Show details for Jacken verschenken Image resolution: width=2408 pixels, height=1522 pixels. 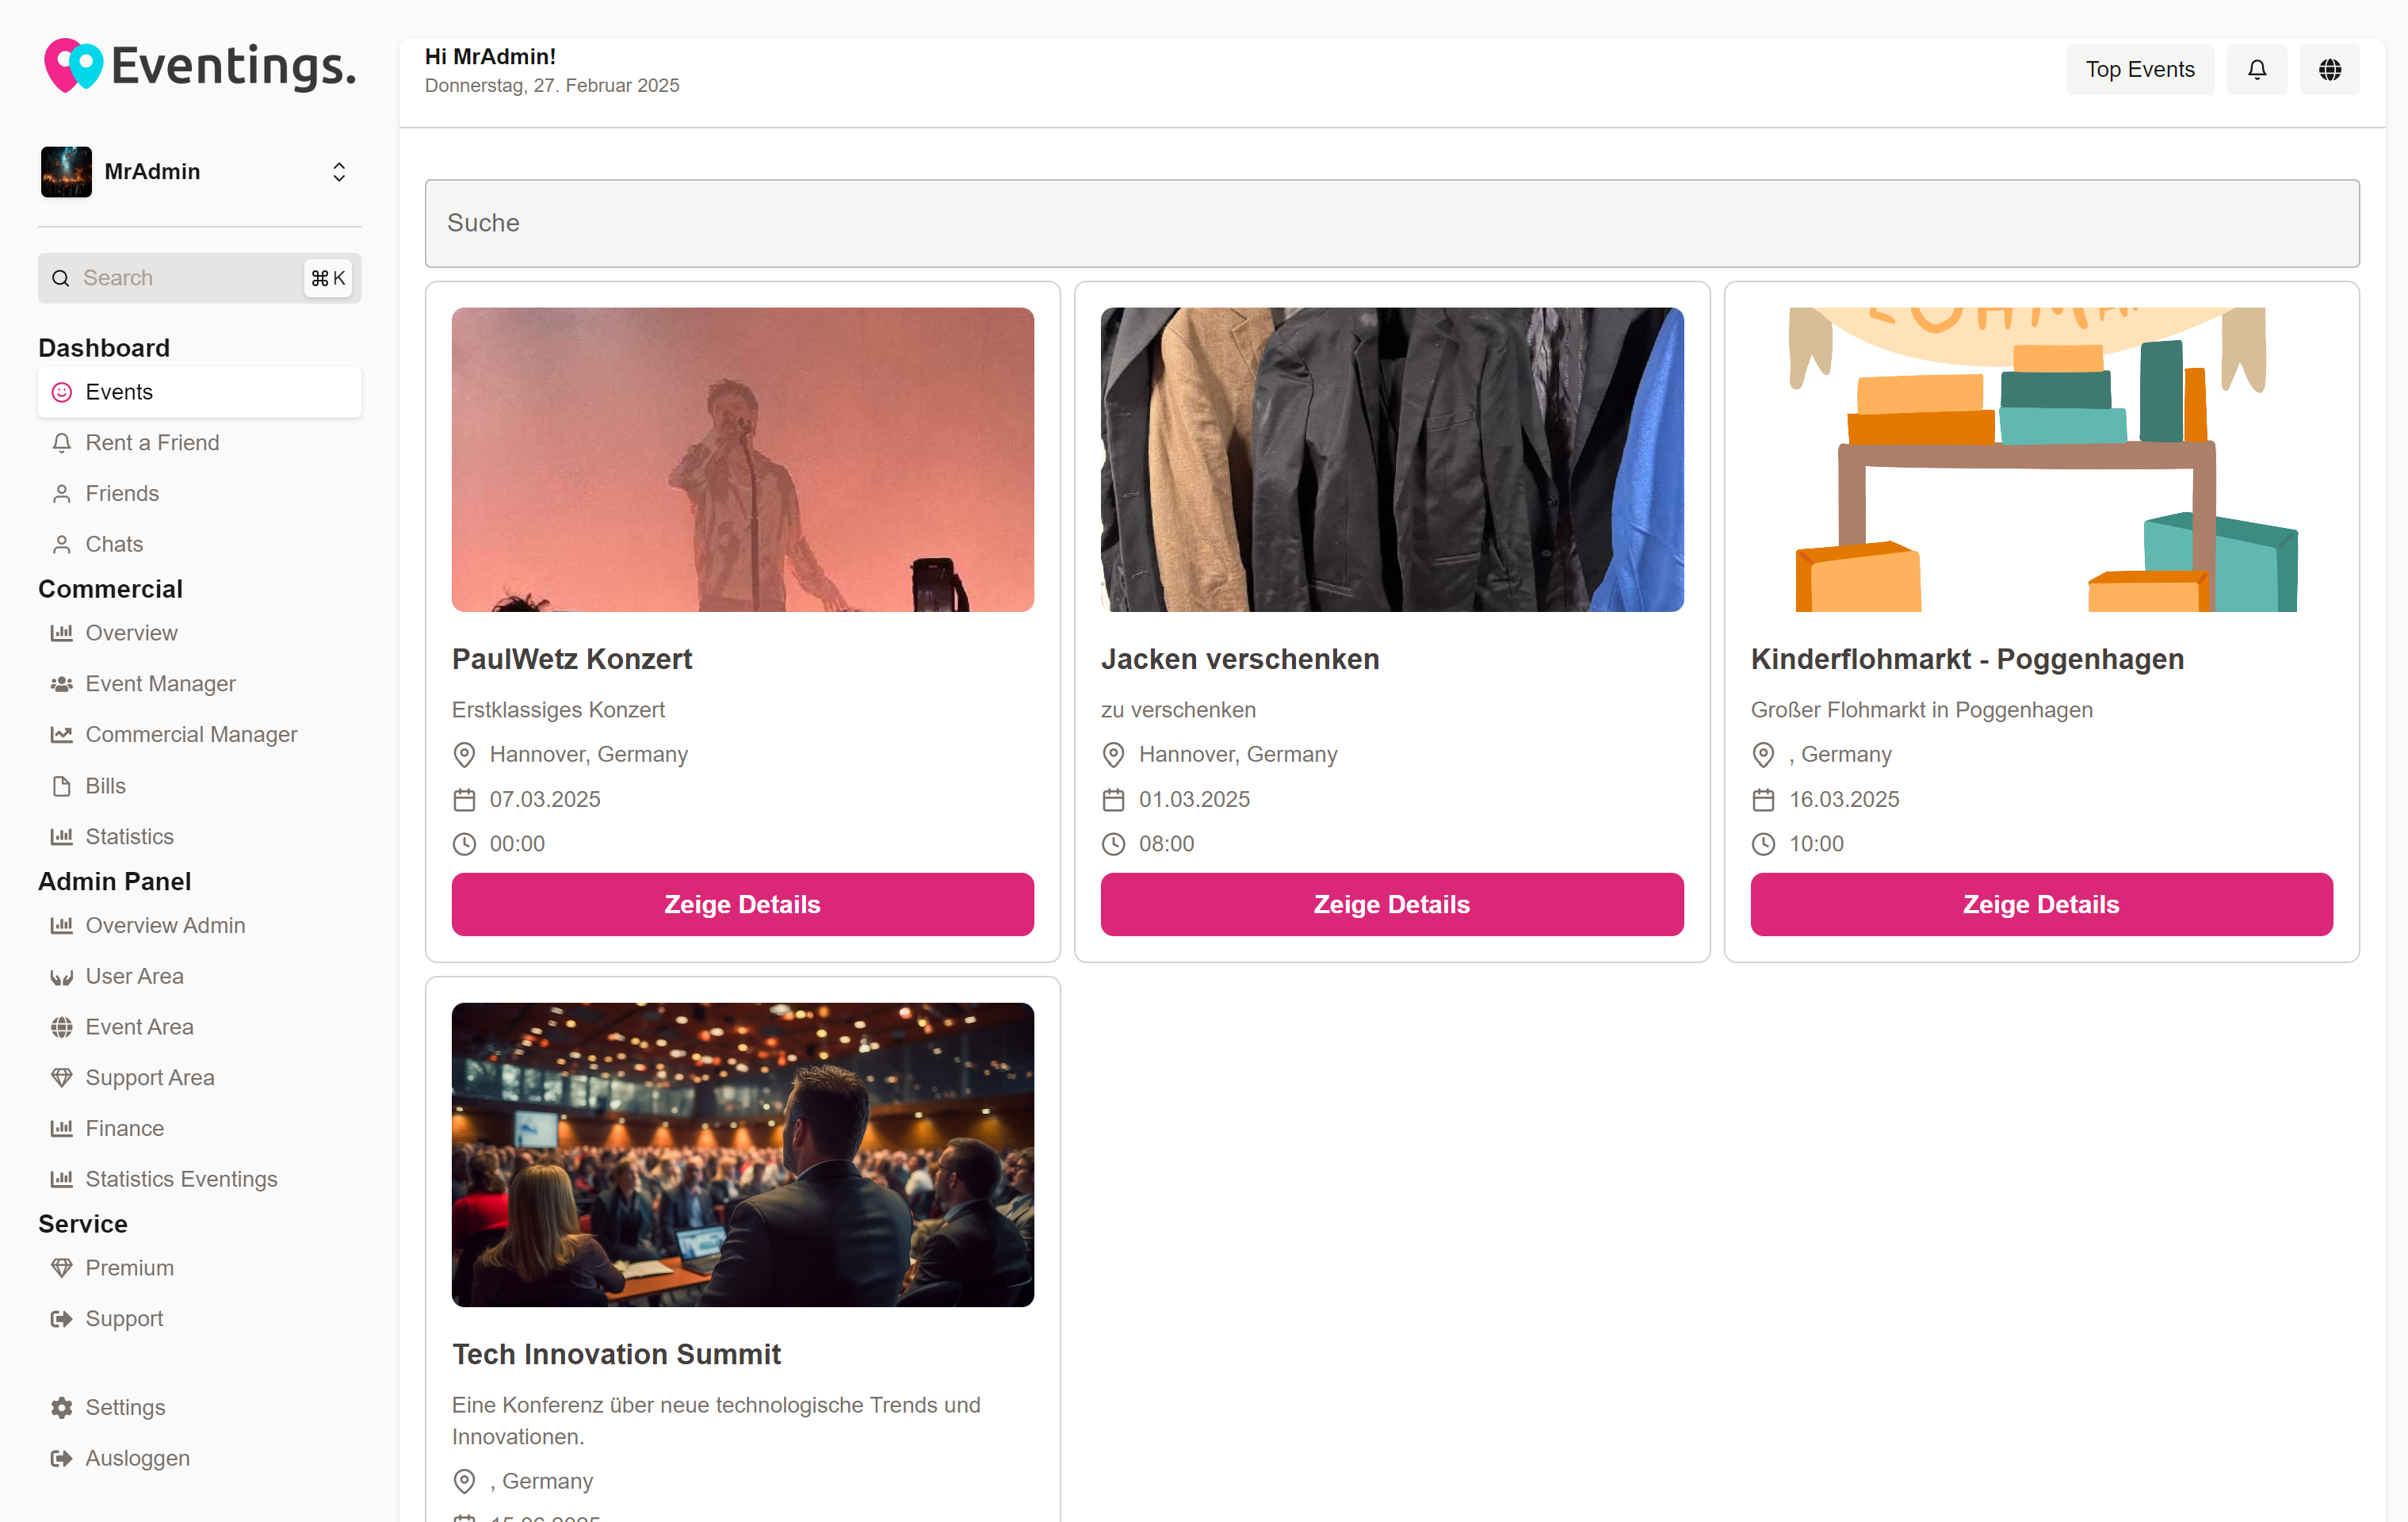point(1392,904)
